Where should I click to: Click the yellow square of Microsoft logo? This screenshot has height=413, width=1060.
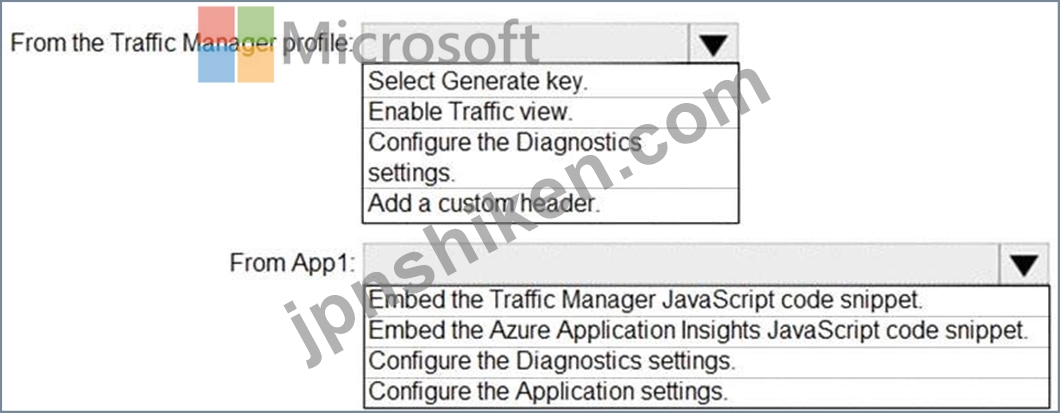click(x=256, y=64)
